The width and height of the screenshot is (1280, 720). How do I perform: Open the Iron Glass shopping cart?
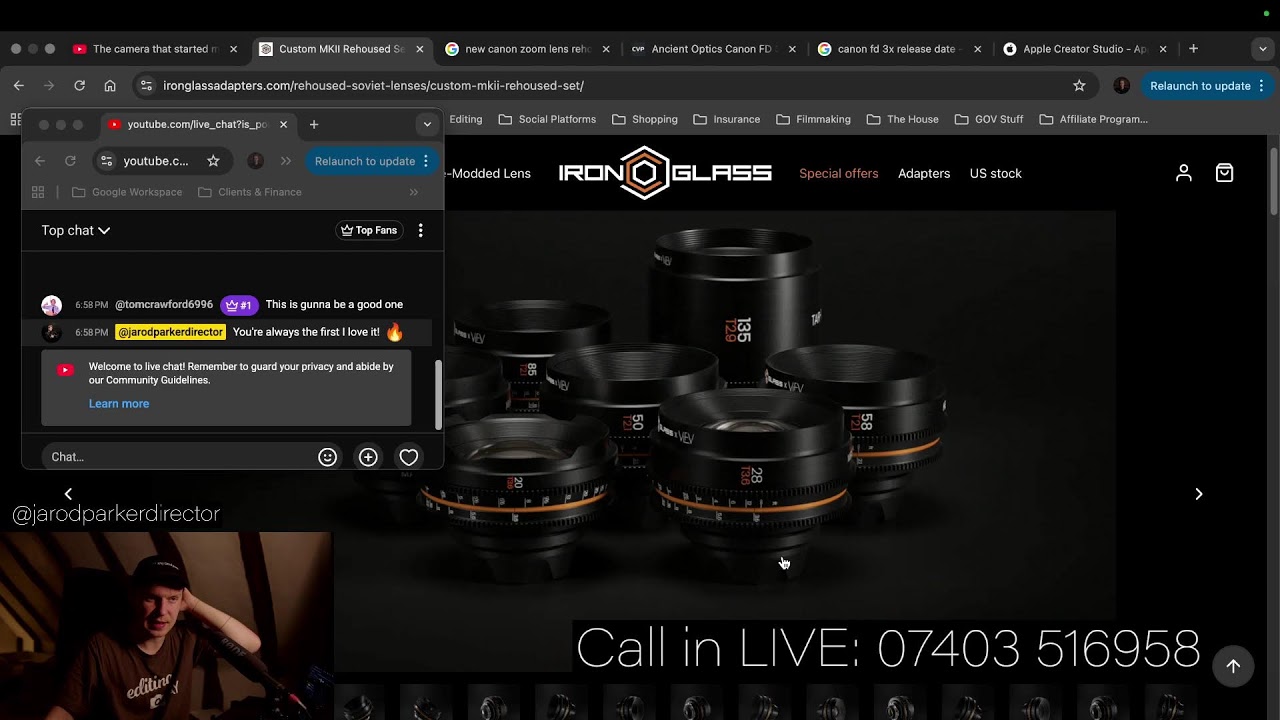[x=1224, y=173]
